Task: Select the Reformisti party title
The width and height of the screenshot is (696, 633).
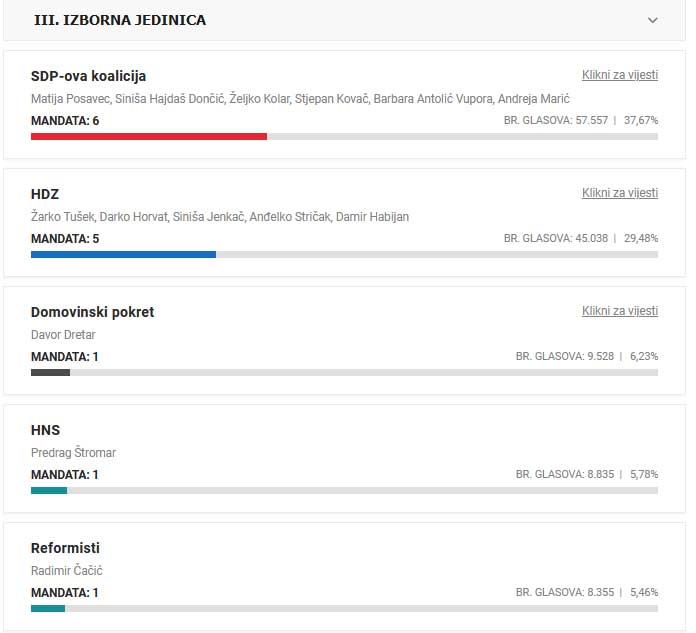Action: pyautogui.click(x=66, y=548)
